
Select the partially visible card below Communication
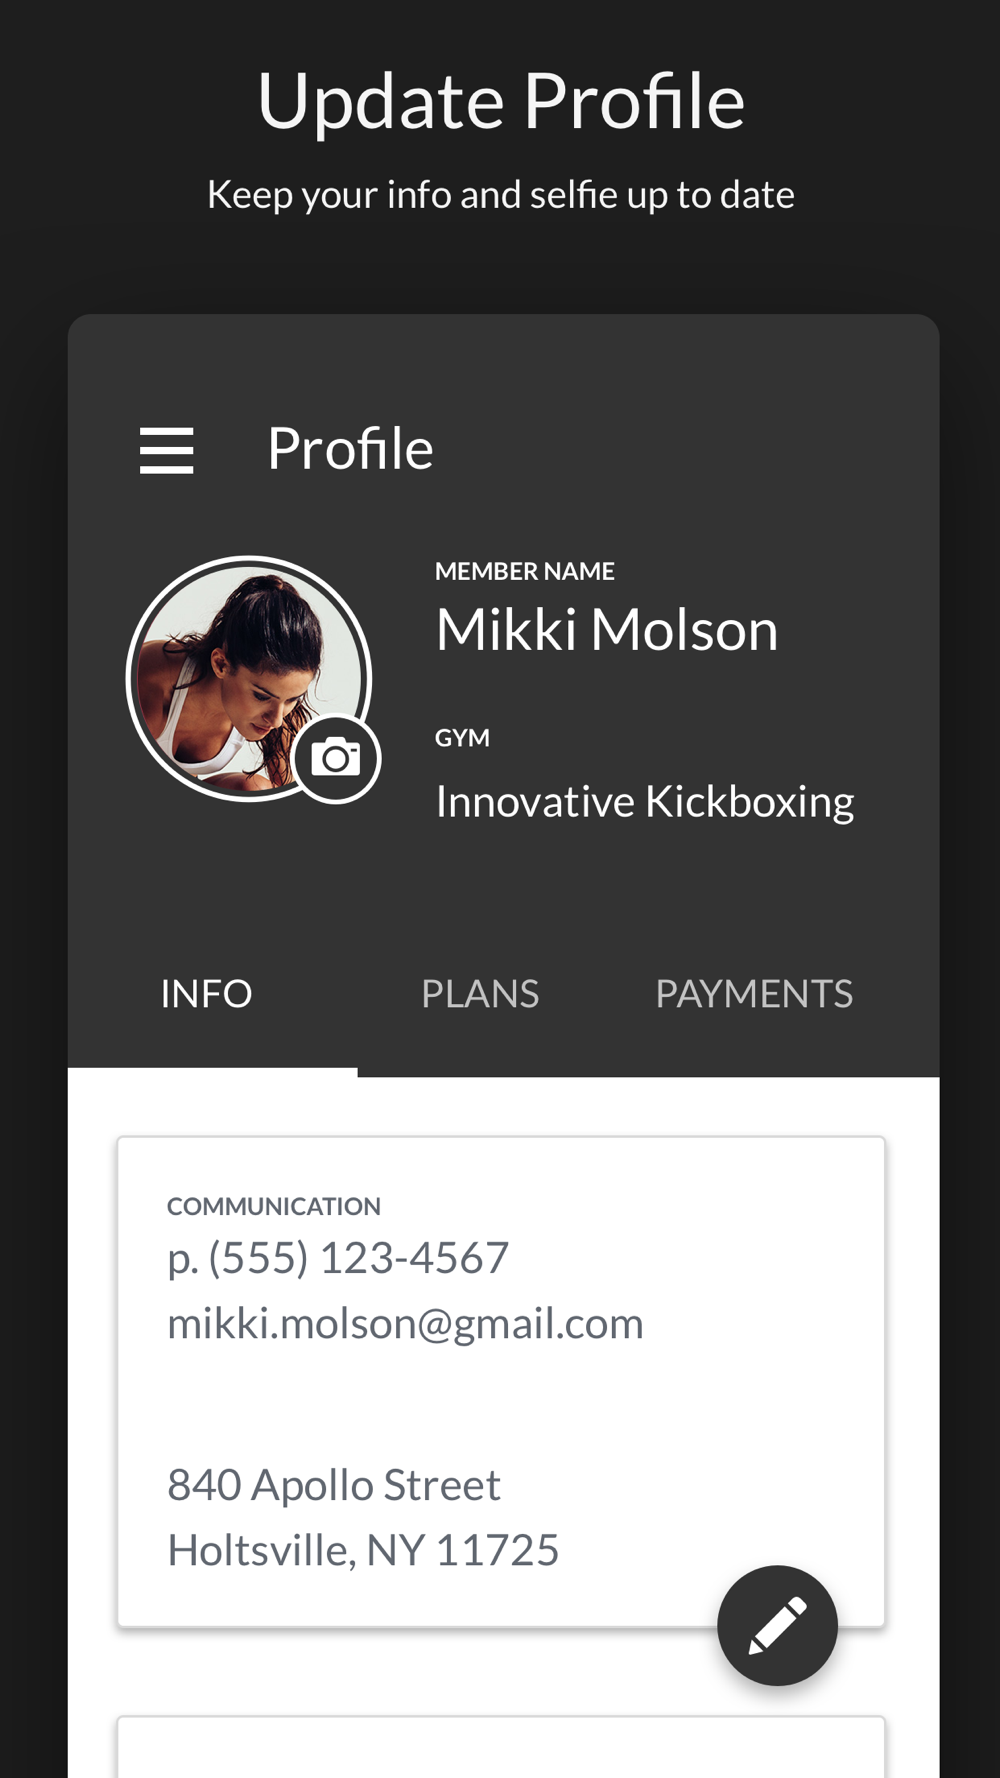(501, 1747)
